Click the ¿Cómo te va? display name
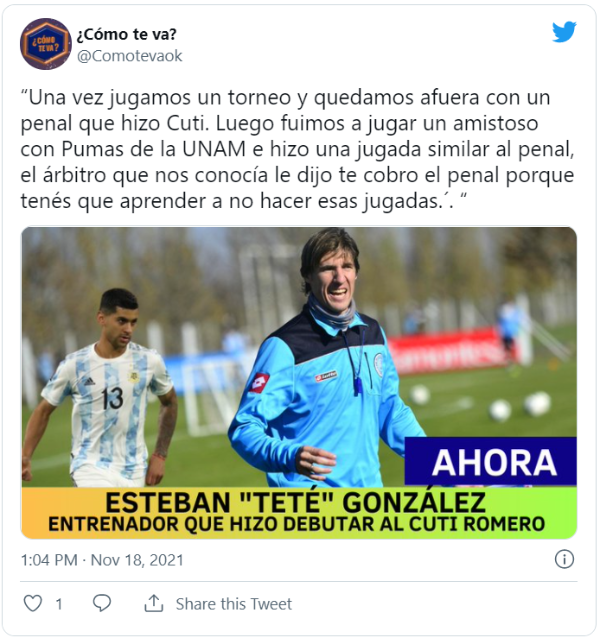This screenshot has height=638, width=600. [127, 35]
